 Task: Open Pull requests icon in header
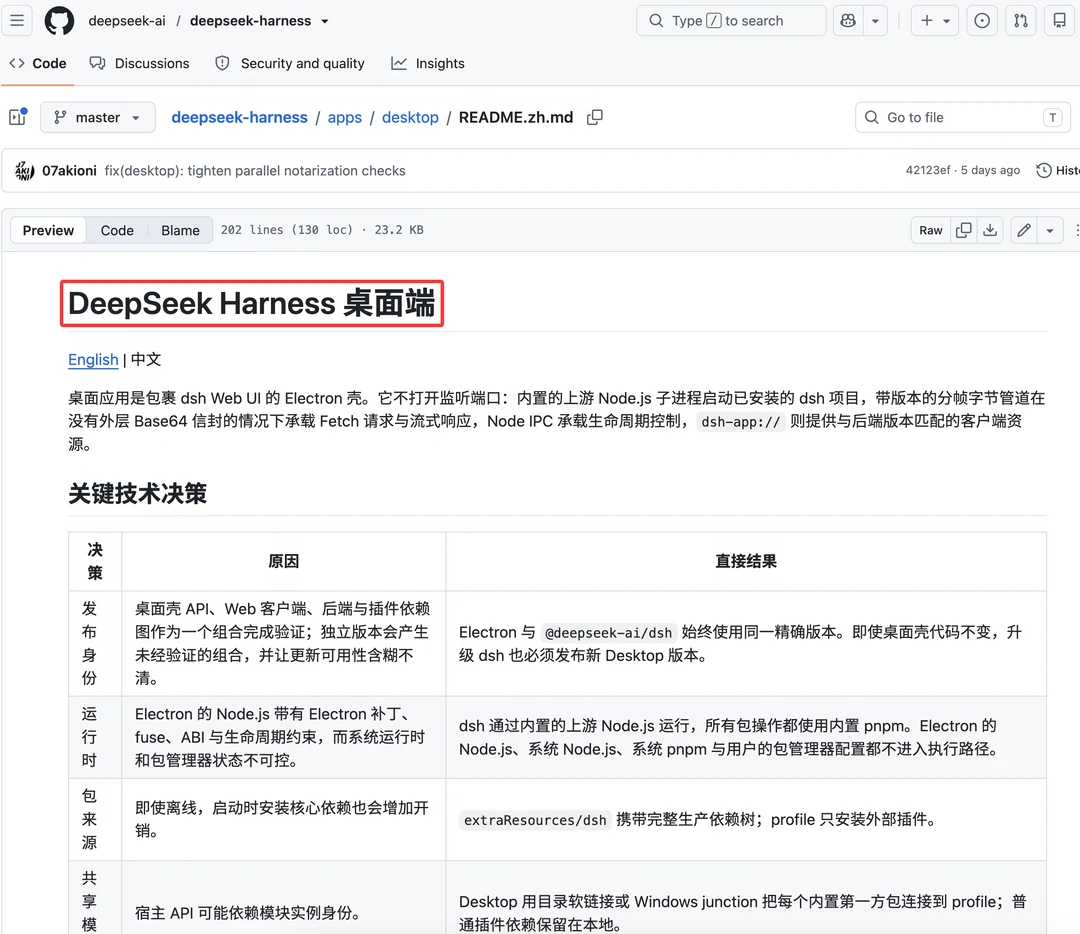(x=1021, y=21)
